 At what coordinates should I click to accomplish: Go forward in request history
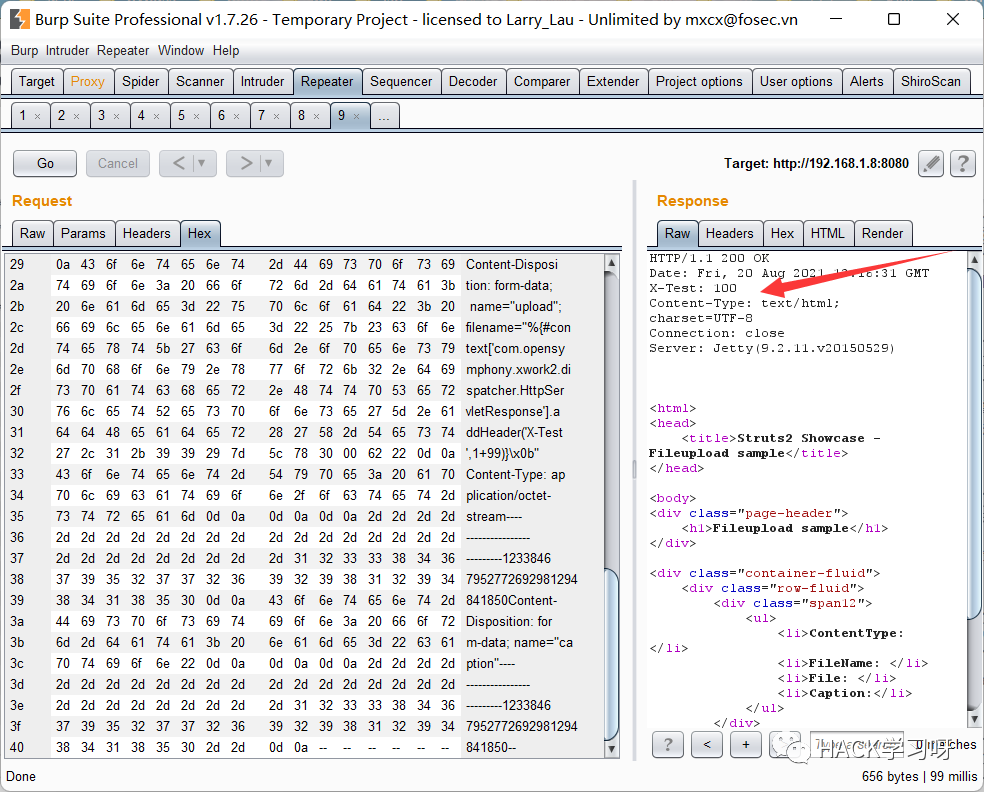click(x=246, y=163)
